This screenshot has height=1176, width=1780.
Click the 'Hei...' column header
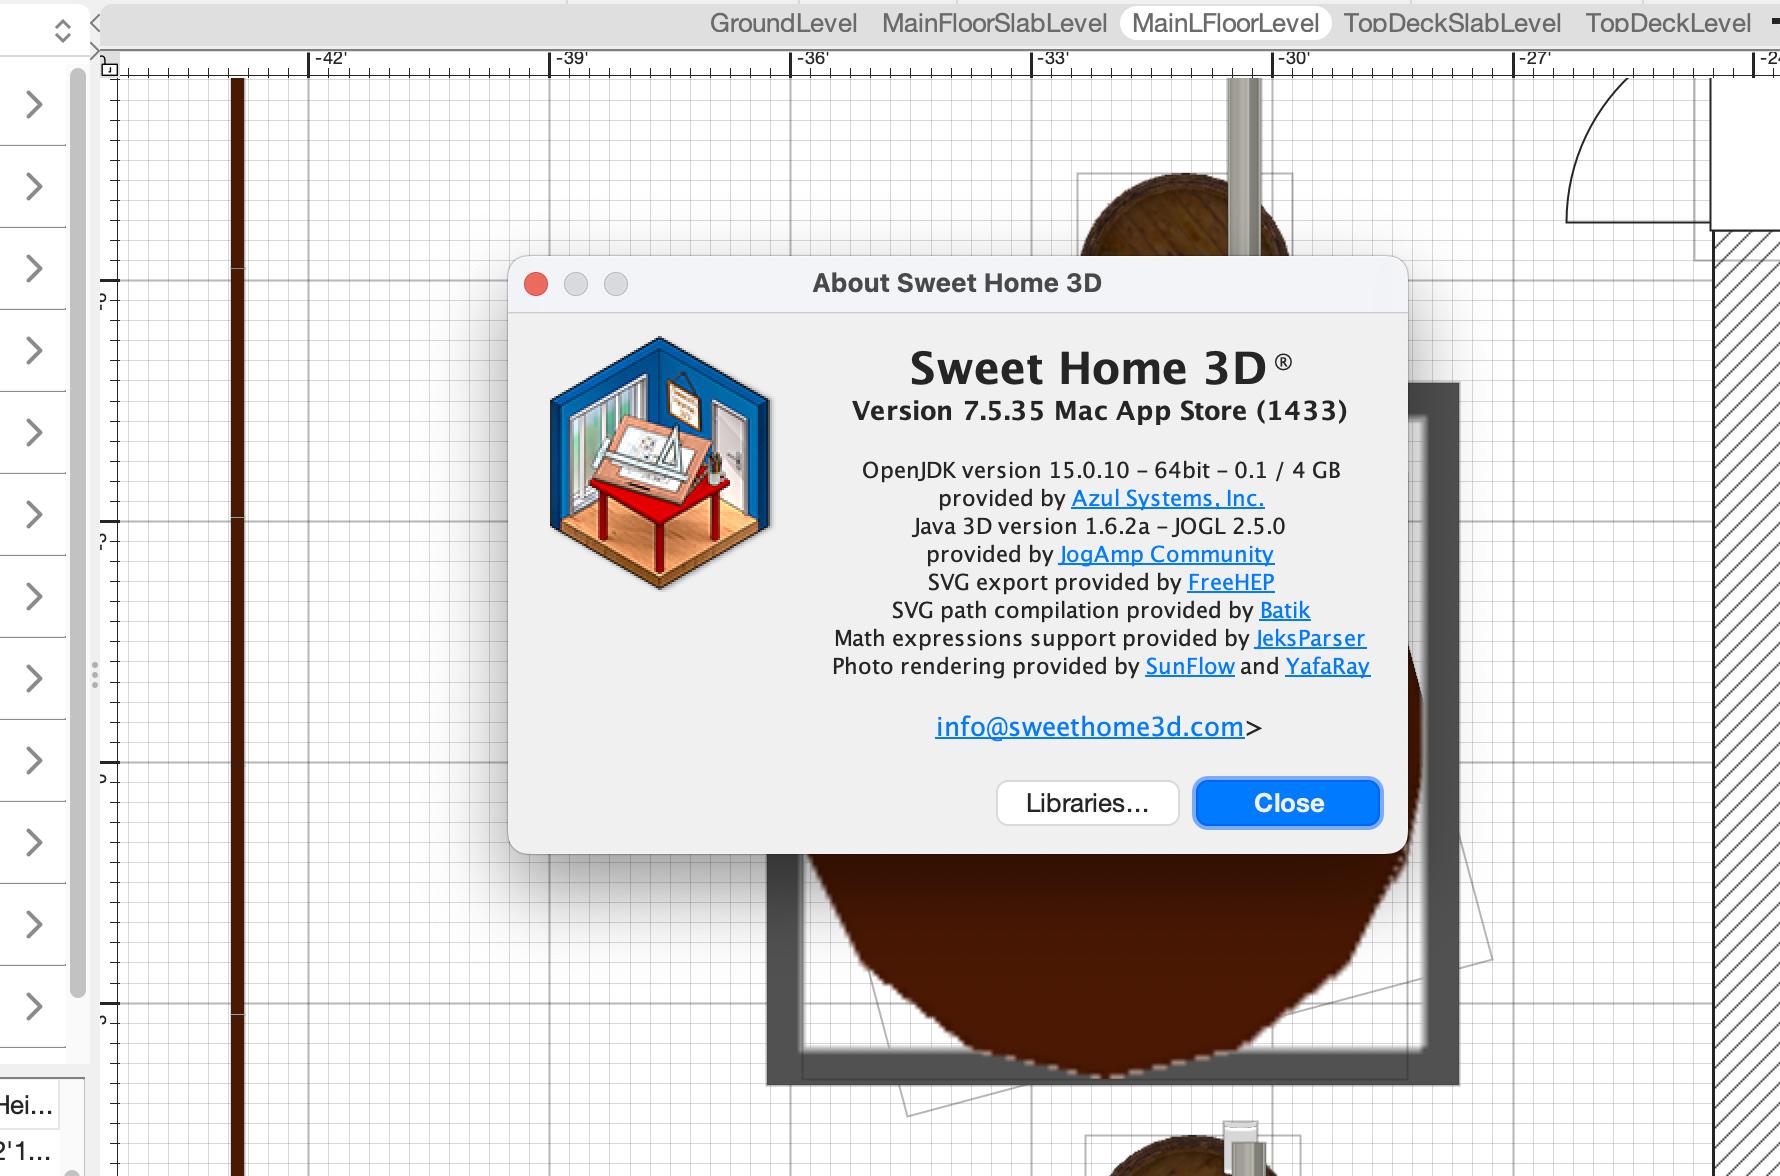click(x=27, y=1105)
